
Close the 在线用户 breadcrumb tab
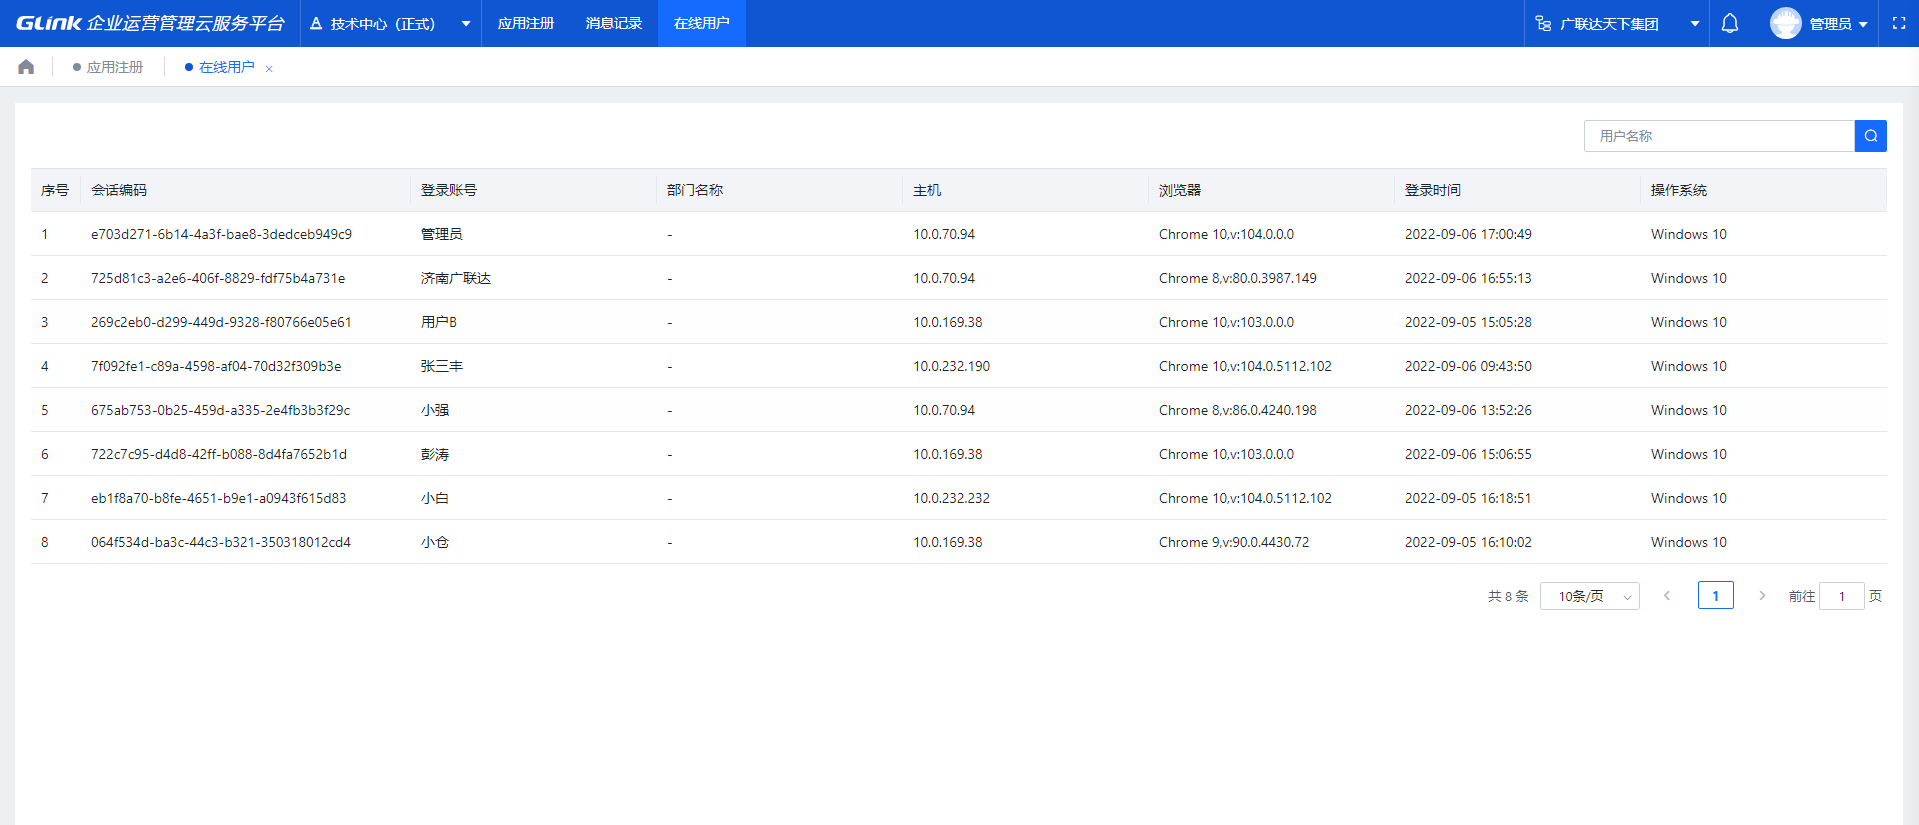pyautogui.click(x=269, y=69)
